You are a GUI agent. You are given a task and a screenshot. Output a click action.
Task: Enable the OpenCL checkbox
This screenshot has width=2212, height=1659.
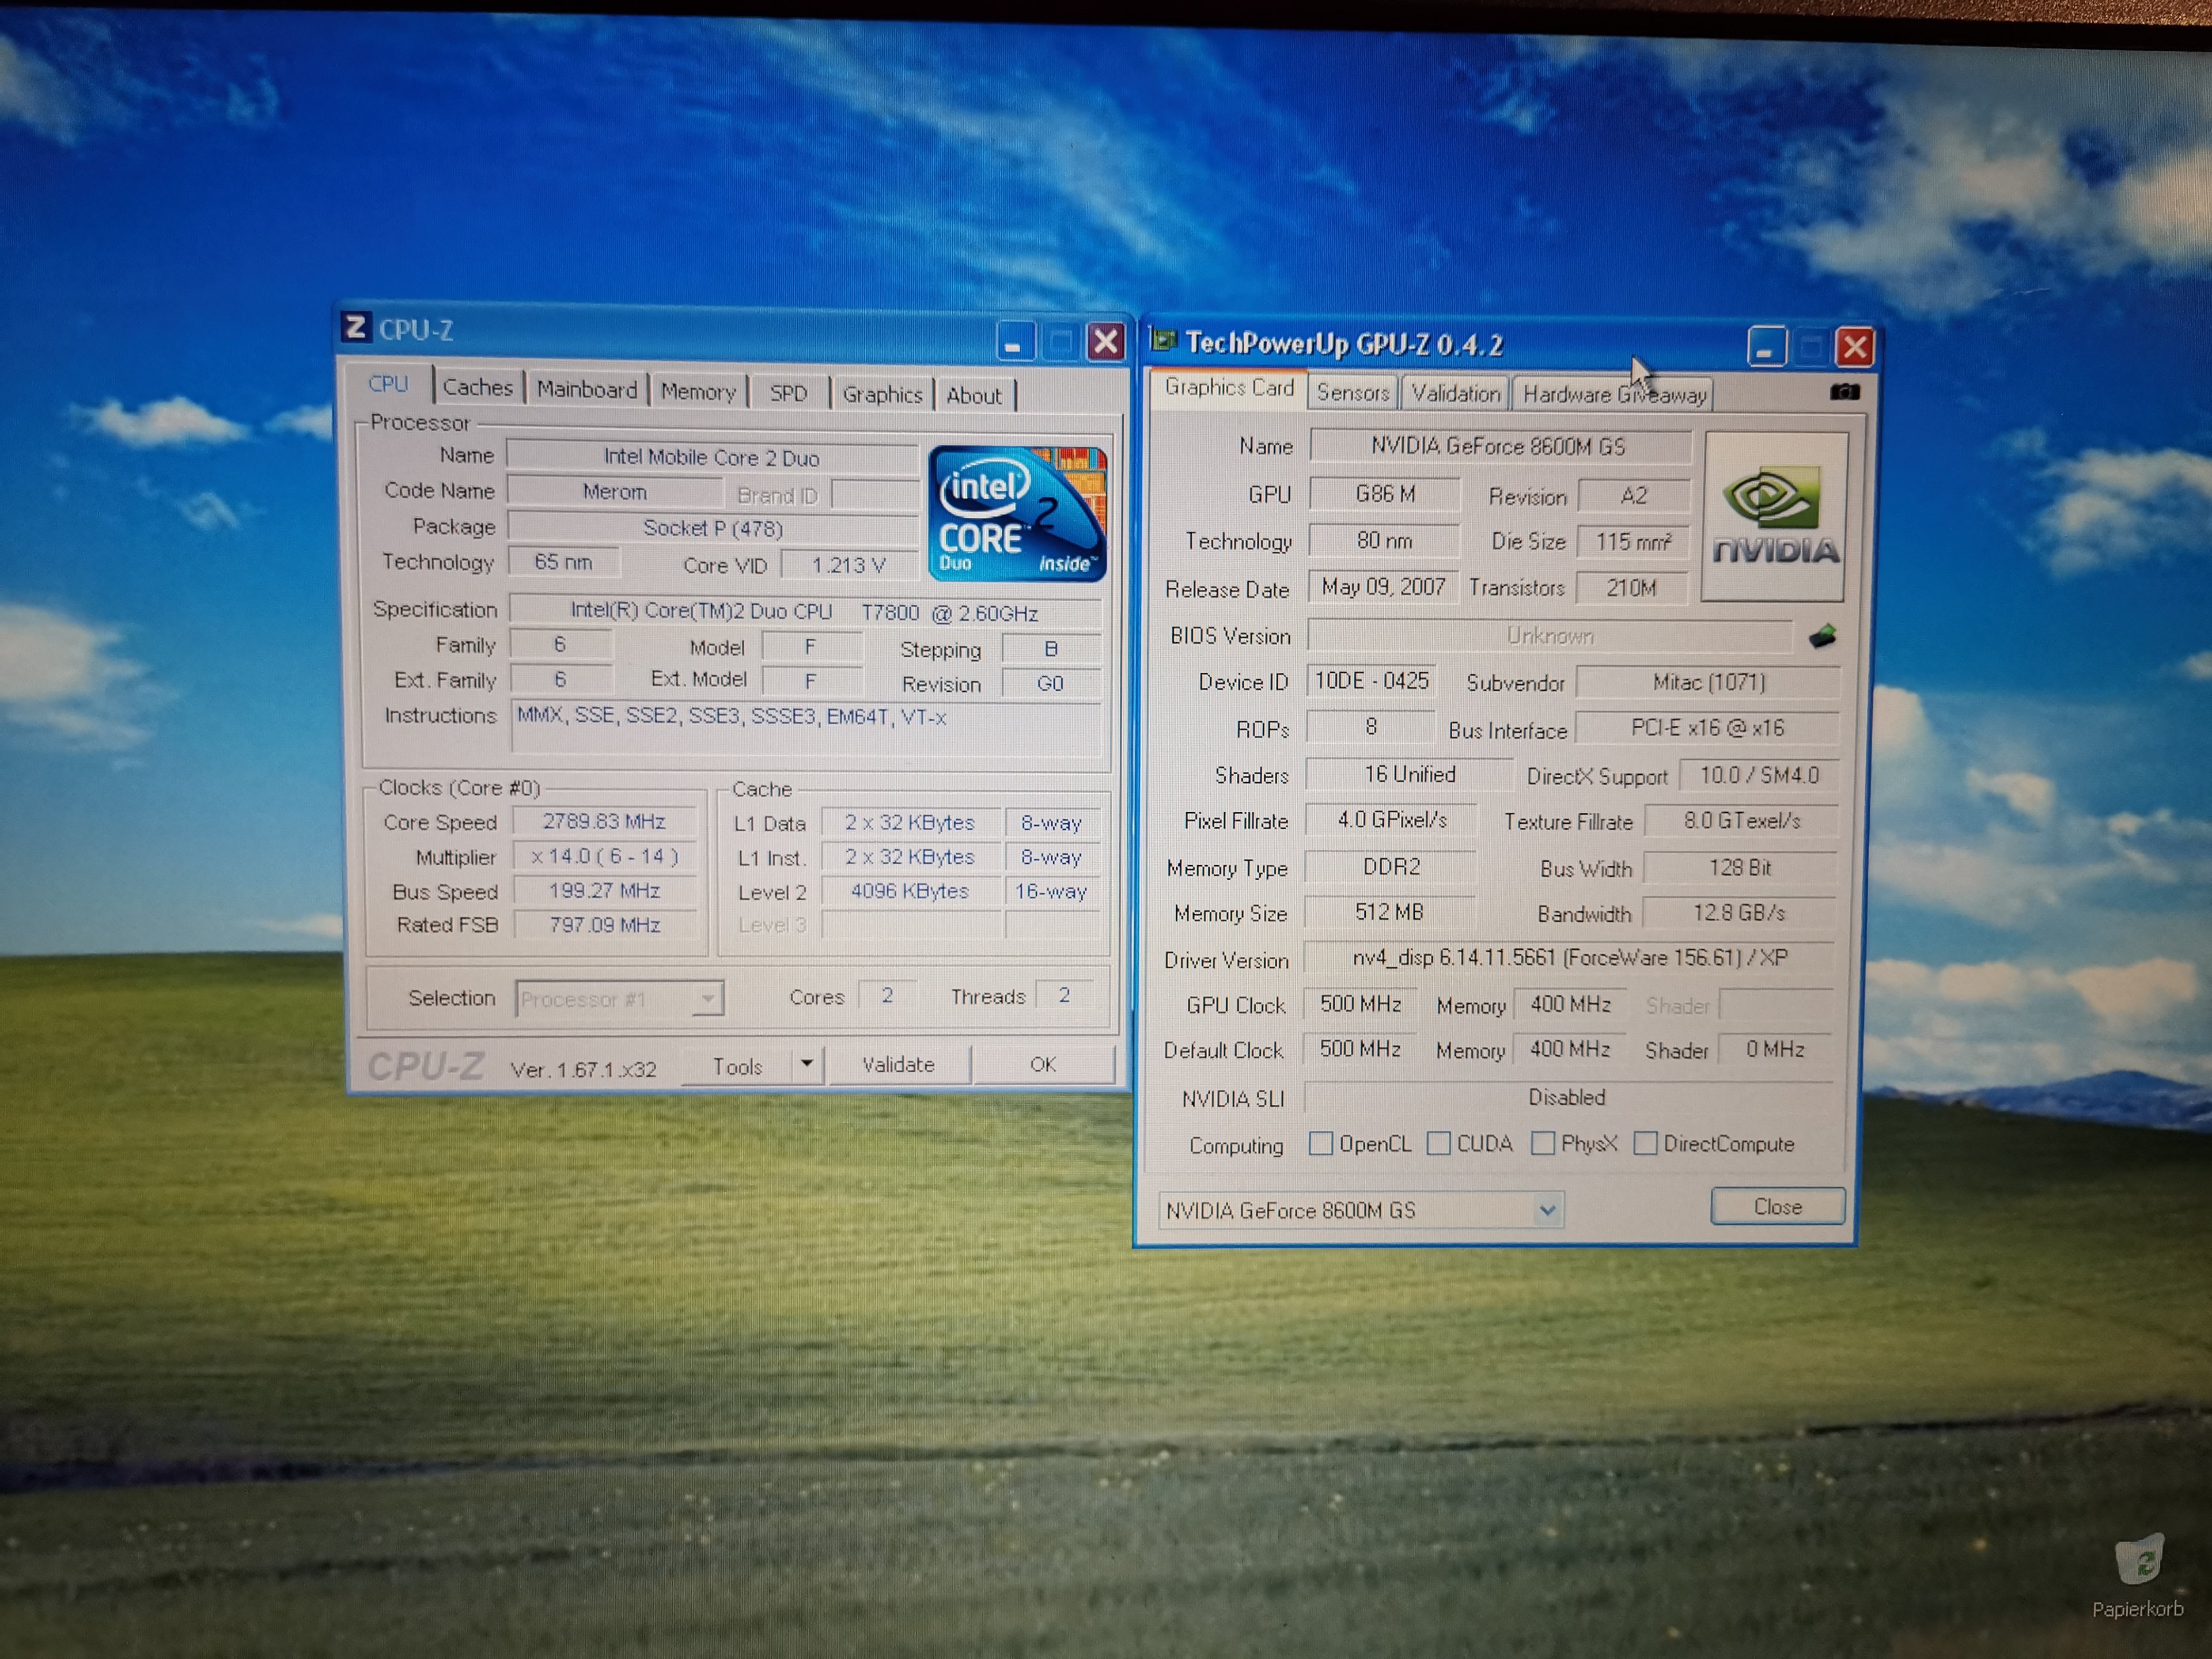pyautogui.click(x=1320, y=1143)
